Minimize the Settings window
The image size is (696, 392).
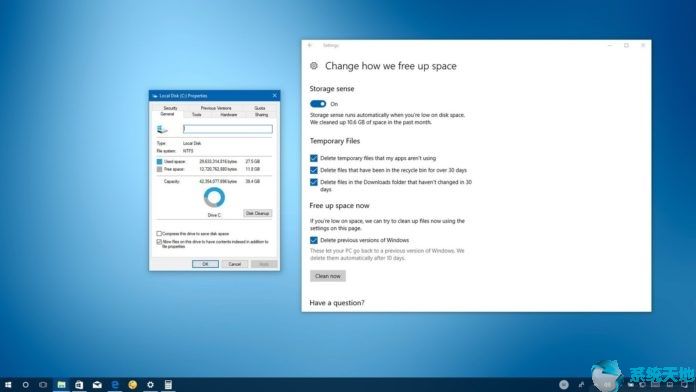click(x=610, y=45)
